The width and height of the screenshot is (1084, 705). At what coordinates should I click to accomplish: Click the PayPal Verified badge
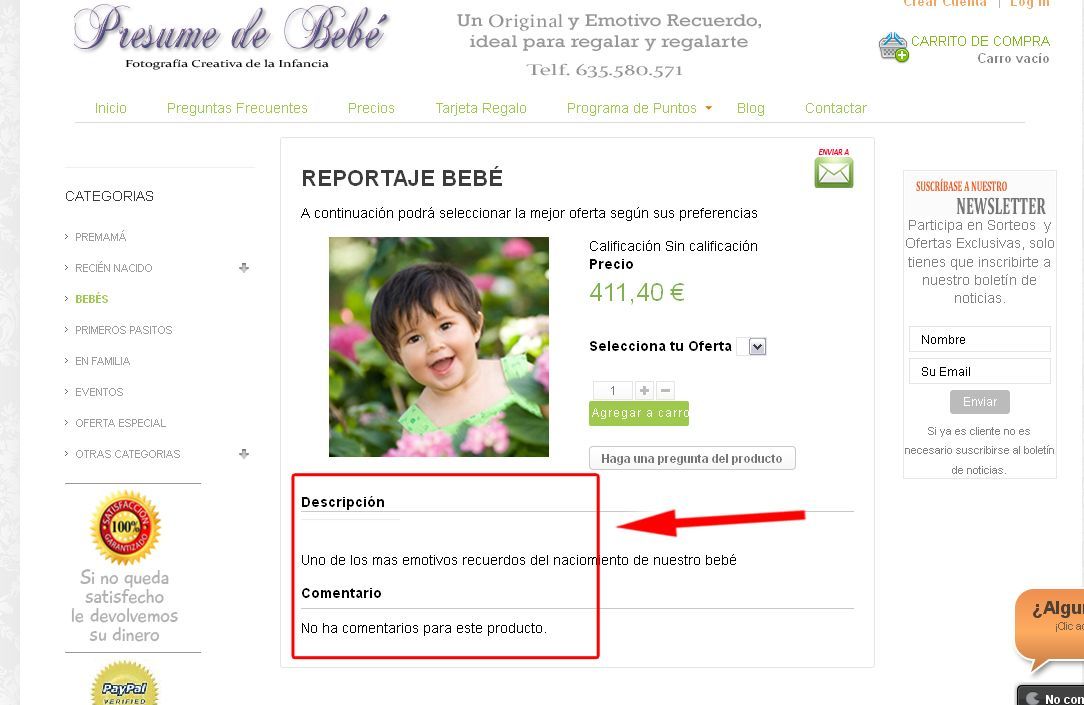(x=125, y=683)
